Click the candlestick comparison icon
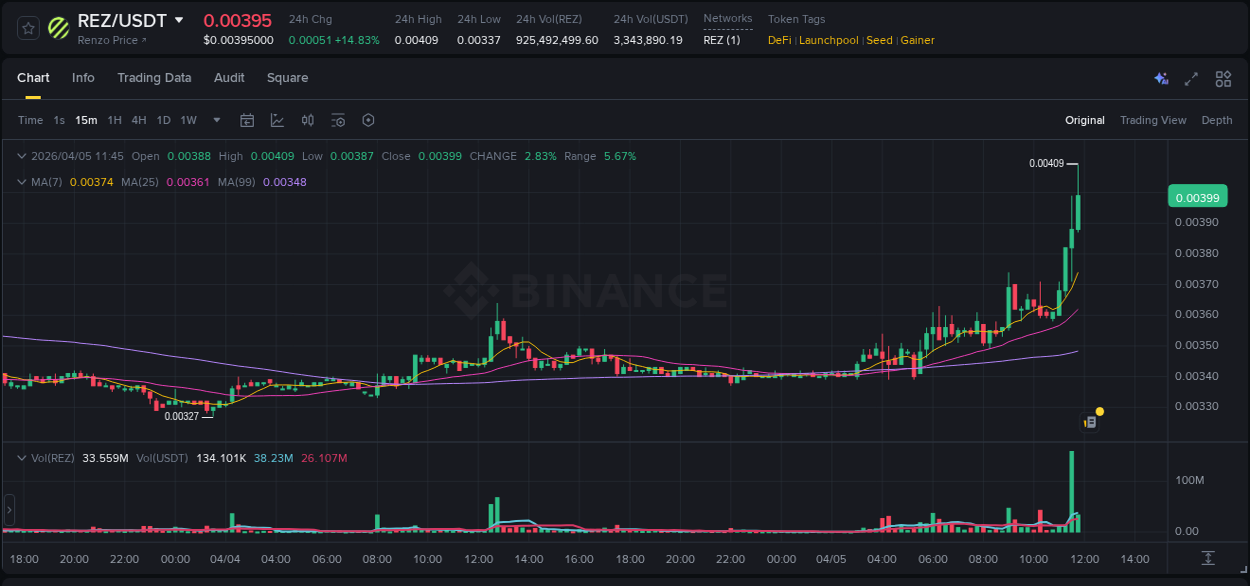The width and height of the screenshot is (1250, 586). click(308, 120)
